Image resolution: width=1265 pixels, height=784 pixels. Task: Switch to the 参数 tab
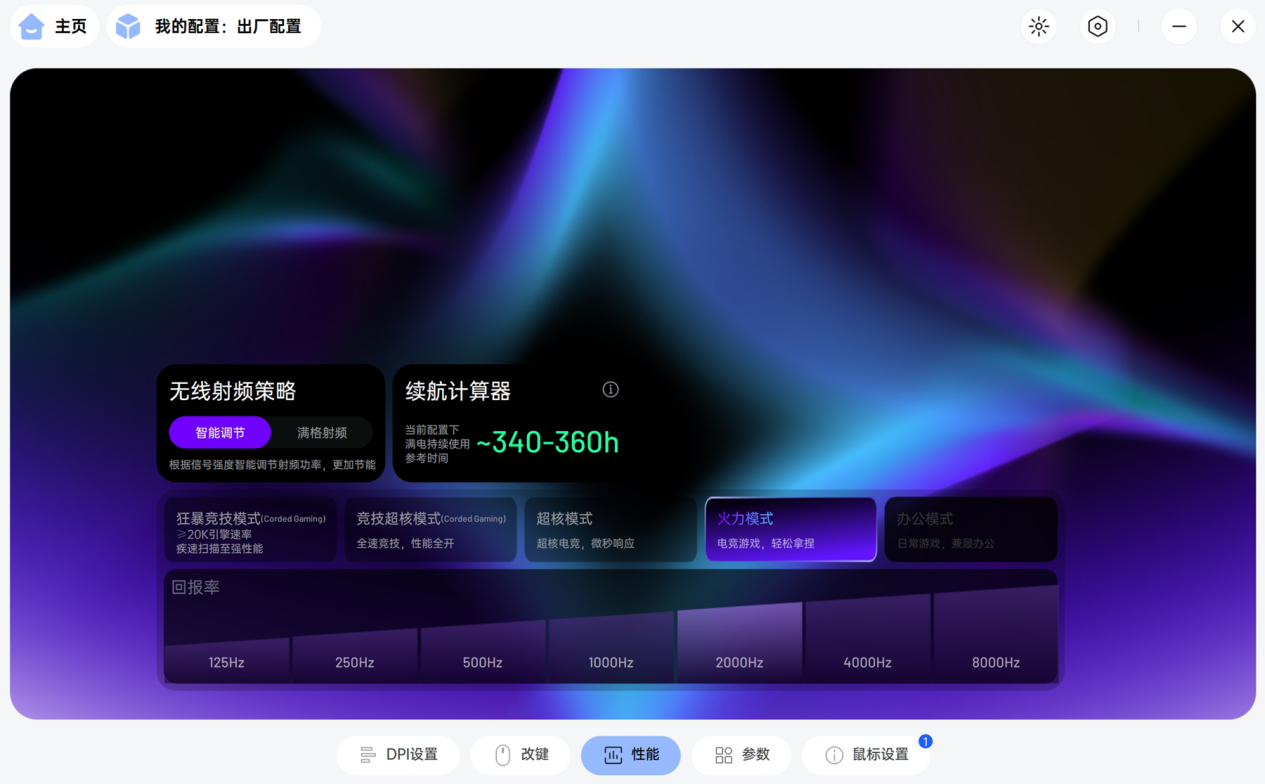(741, 755)
